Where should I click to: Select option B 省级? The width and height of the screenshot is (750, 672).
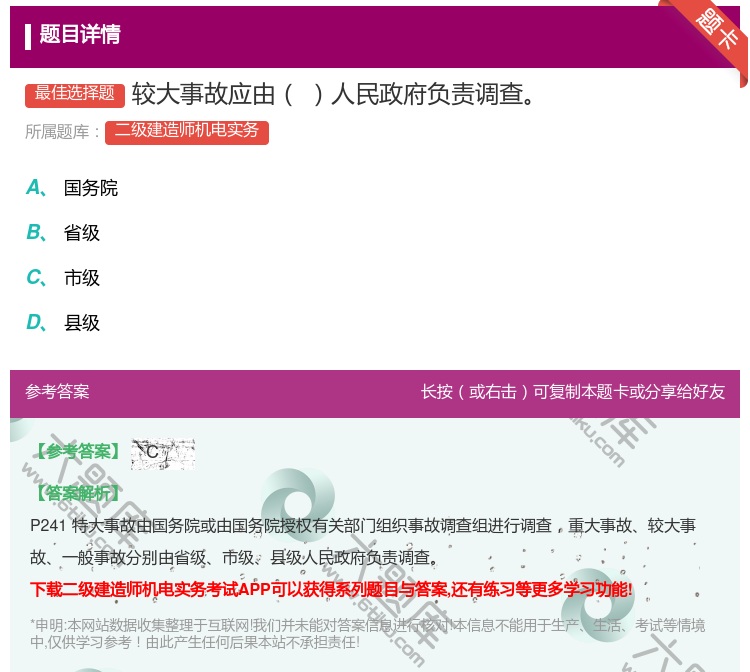point(63,233)
